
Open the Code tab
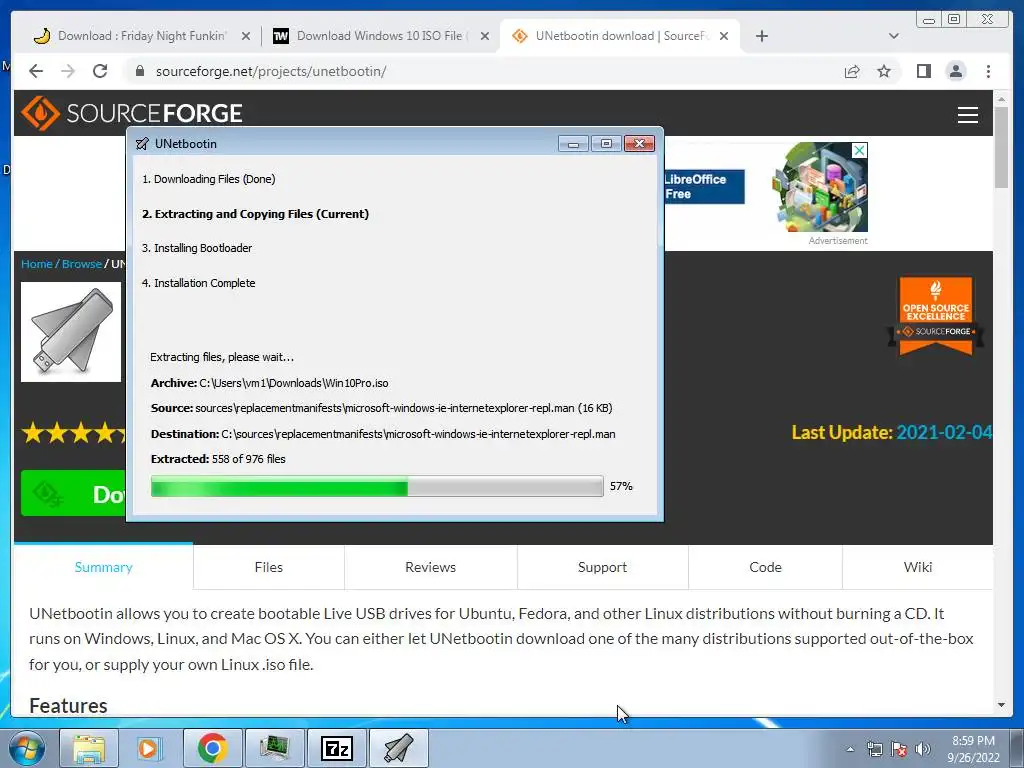pyautogui.click(x=765, y=567)
